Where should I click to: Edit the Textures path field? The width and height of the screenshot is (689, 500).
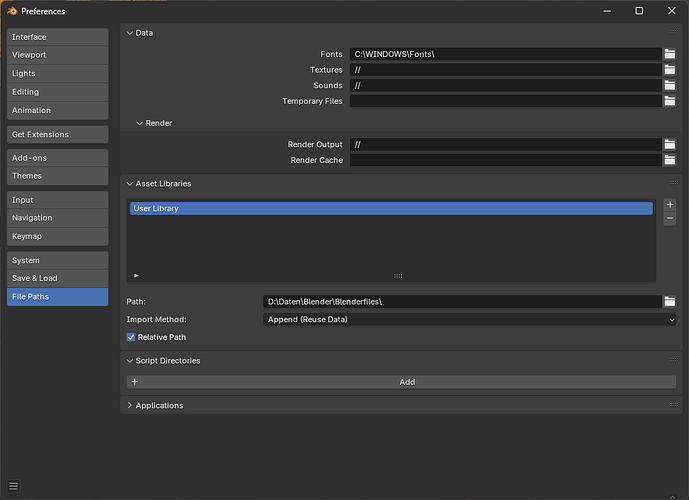(506, 70)
